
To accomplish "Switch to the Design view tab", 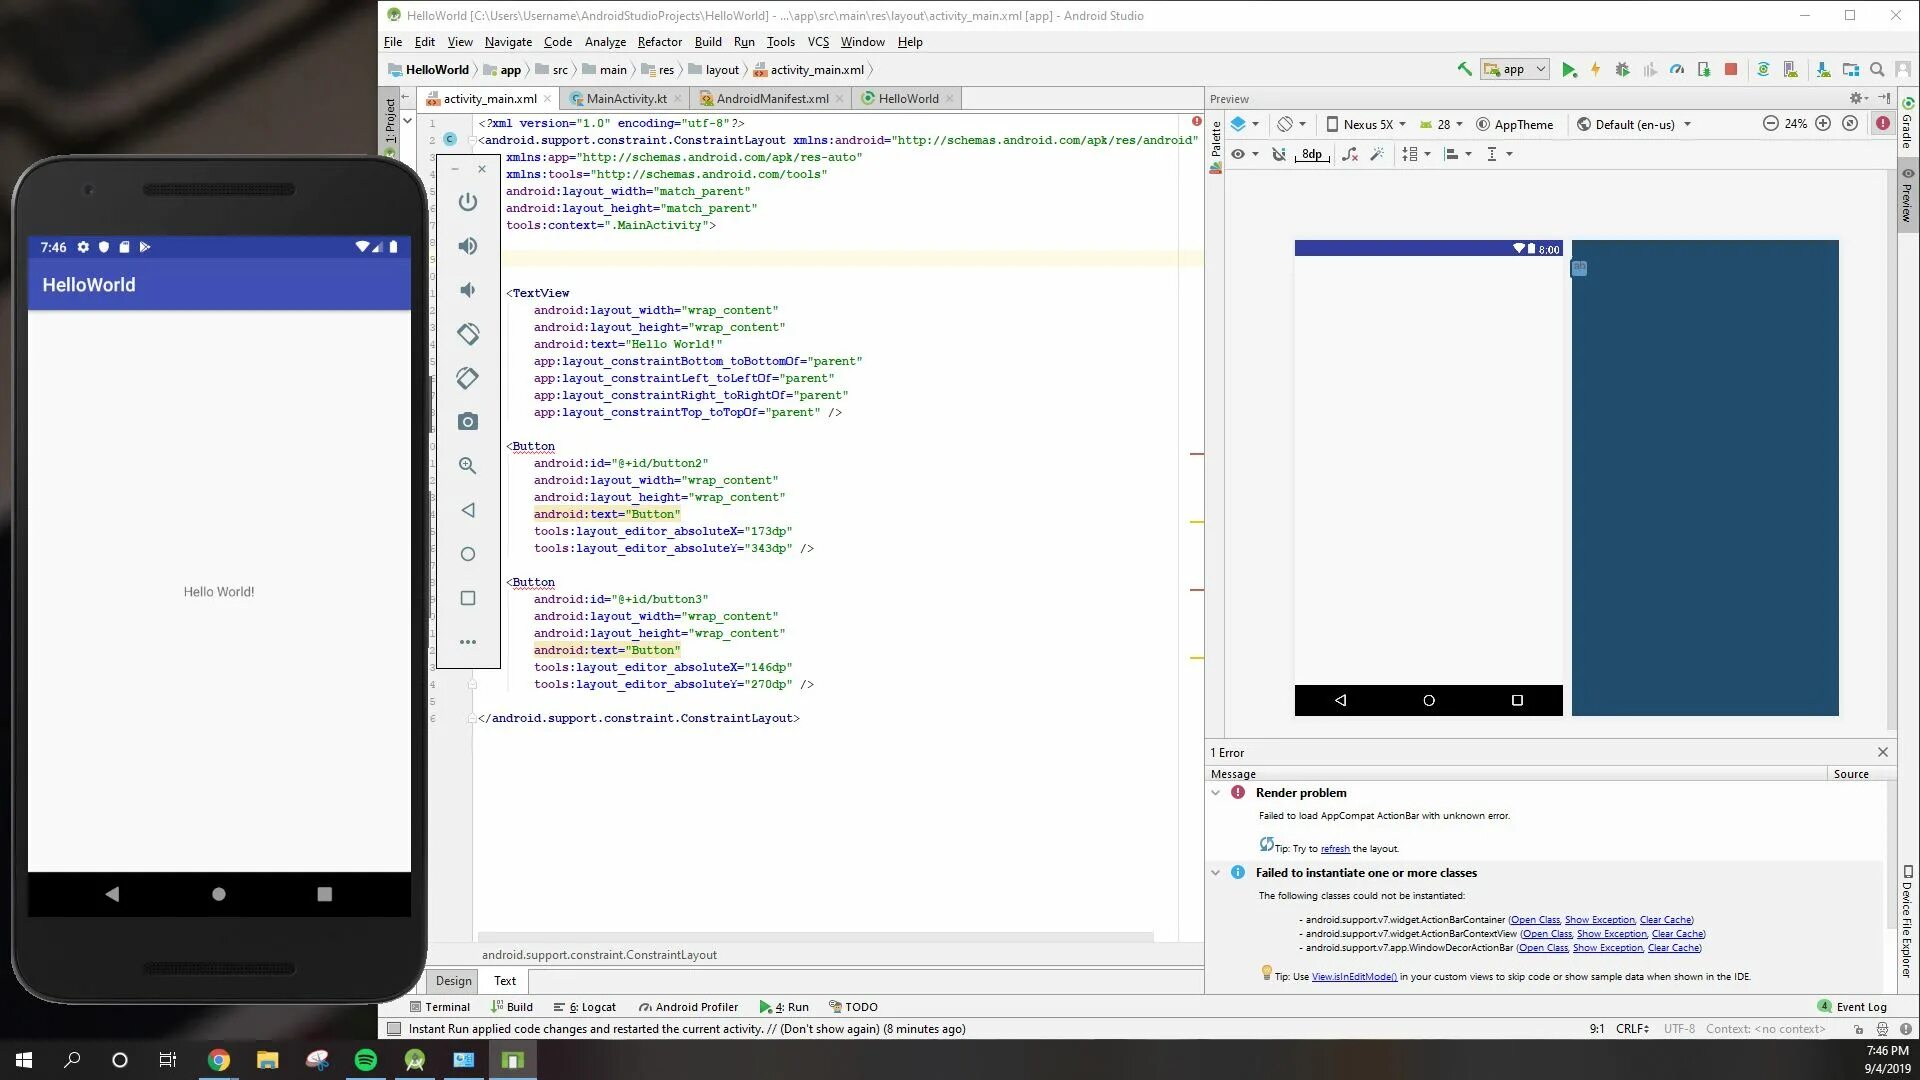I will 453,981.
